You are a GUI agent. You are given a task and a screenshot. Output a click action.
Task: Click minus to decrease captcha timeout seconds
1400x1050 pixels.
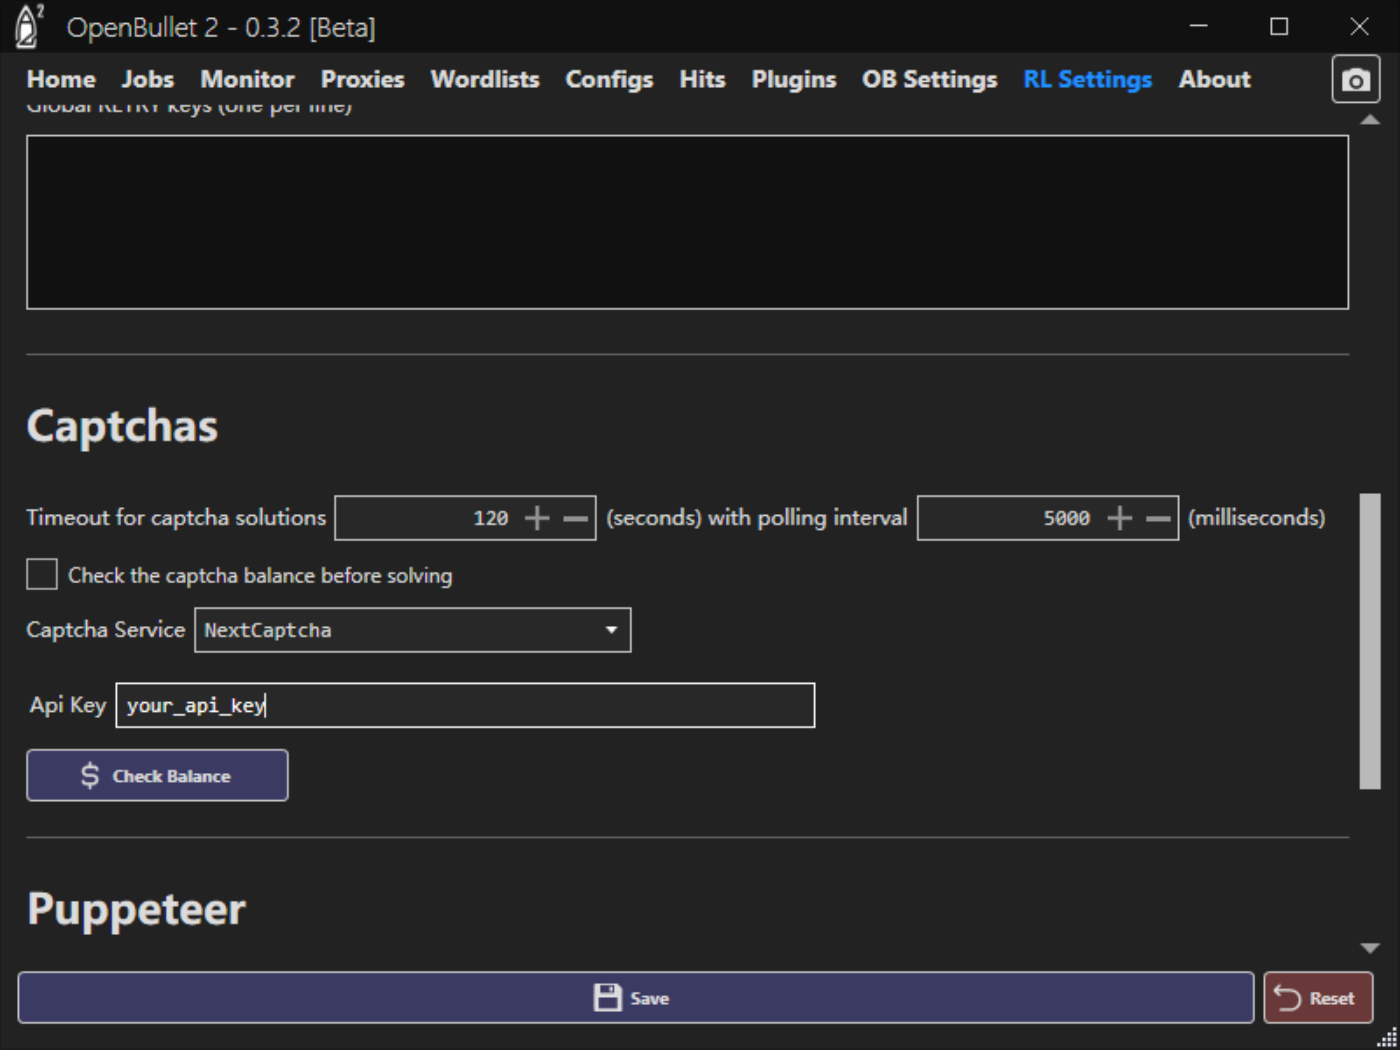click(574, 517)
